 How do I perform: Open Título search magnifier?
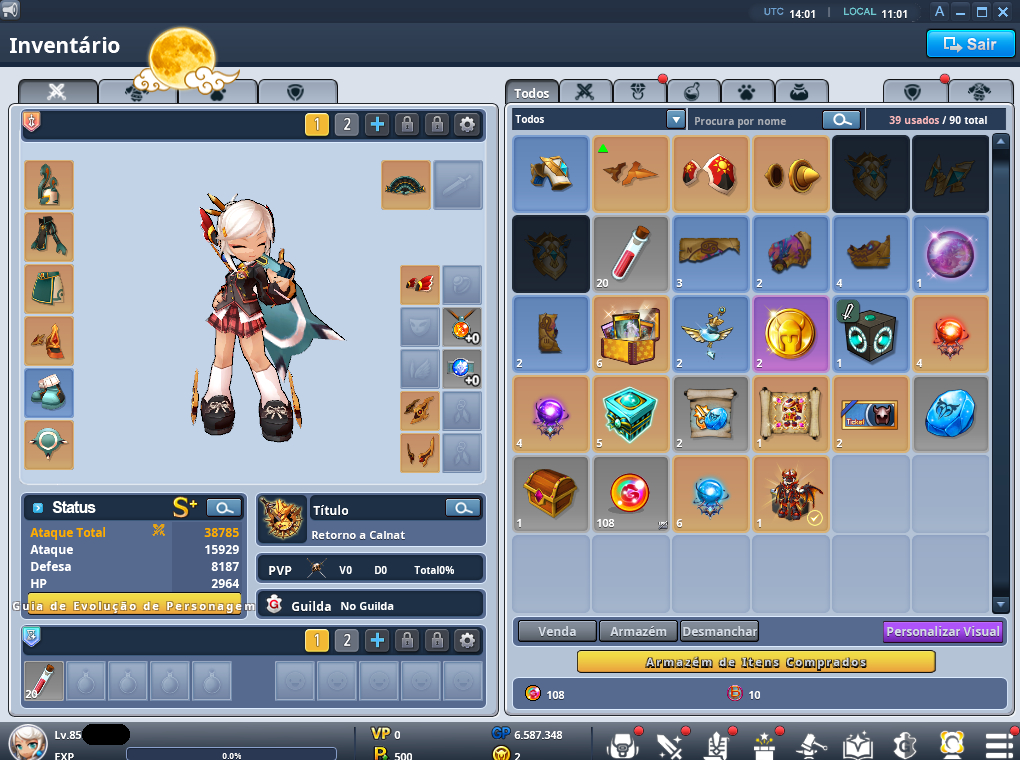click(463, 508)
